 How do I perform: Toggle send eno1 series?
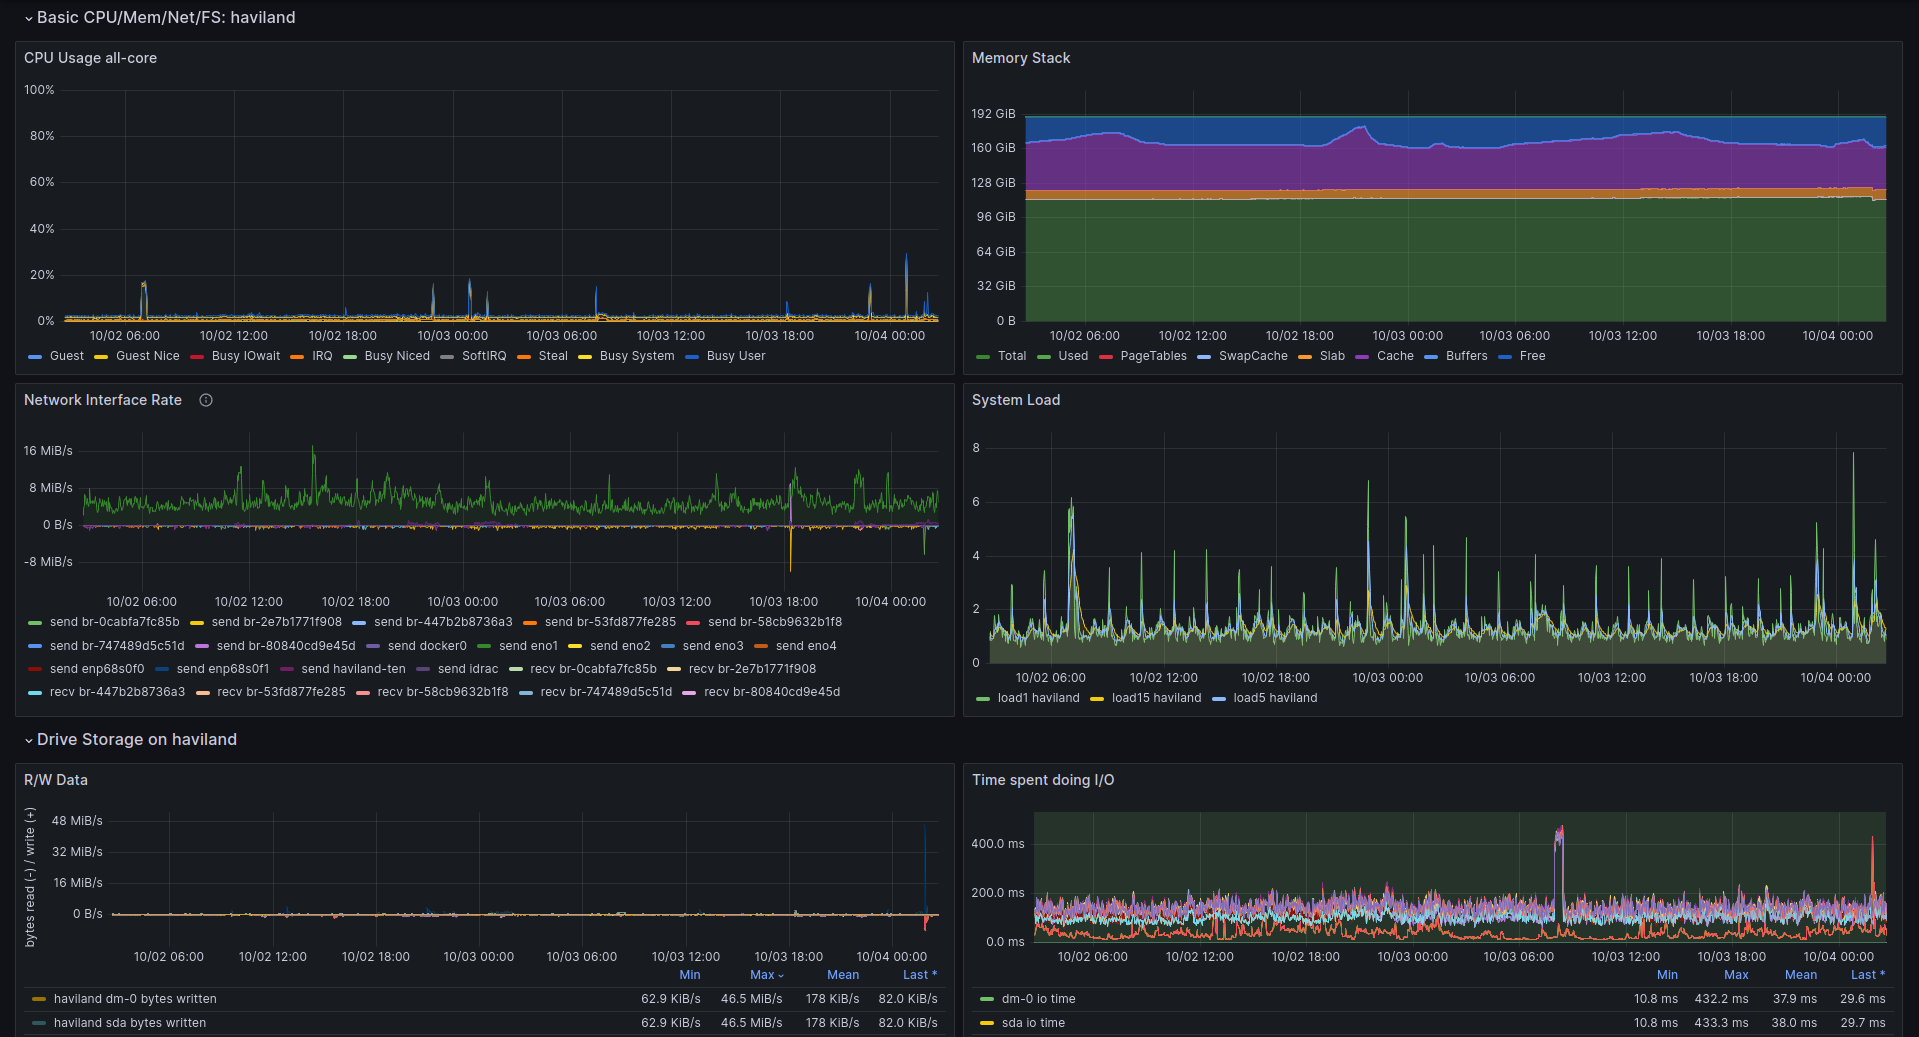point(528,646)
